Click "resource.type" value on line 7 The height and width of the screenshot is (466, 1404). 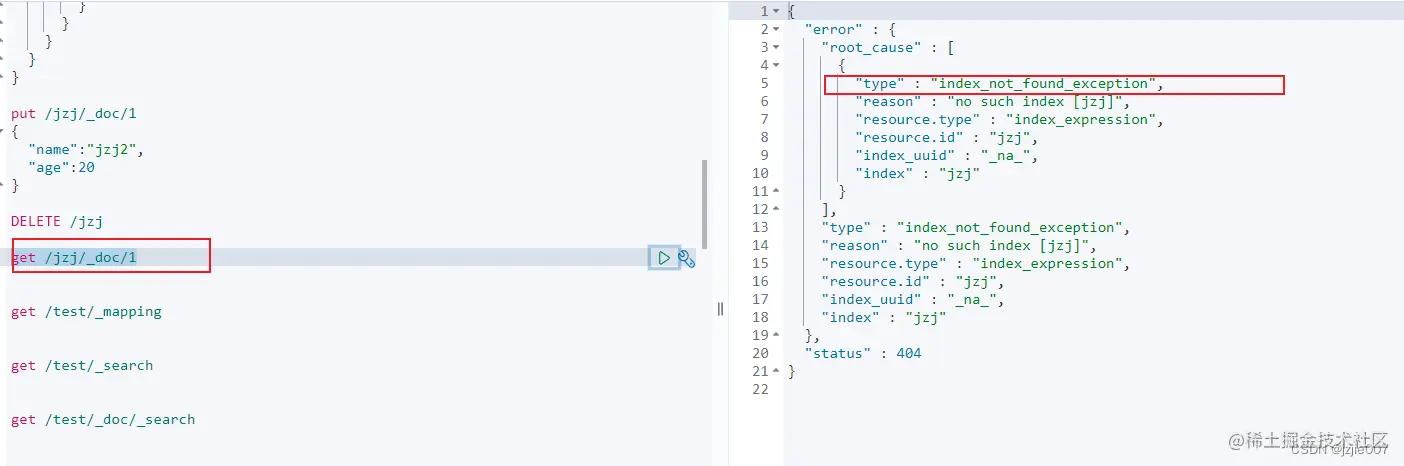[x=1080, y=120]
